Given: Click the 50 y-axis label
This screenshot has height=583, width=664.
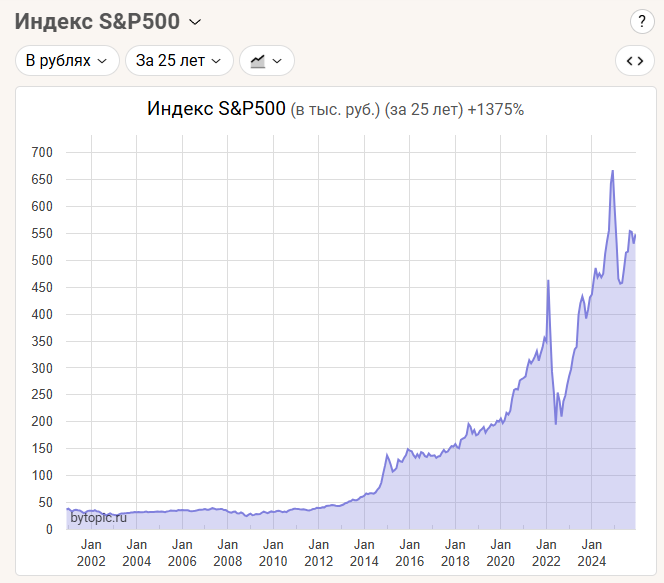Looking at the screenshot, I should tap(45, 503).
